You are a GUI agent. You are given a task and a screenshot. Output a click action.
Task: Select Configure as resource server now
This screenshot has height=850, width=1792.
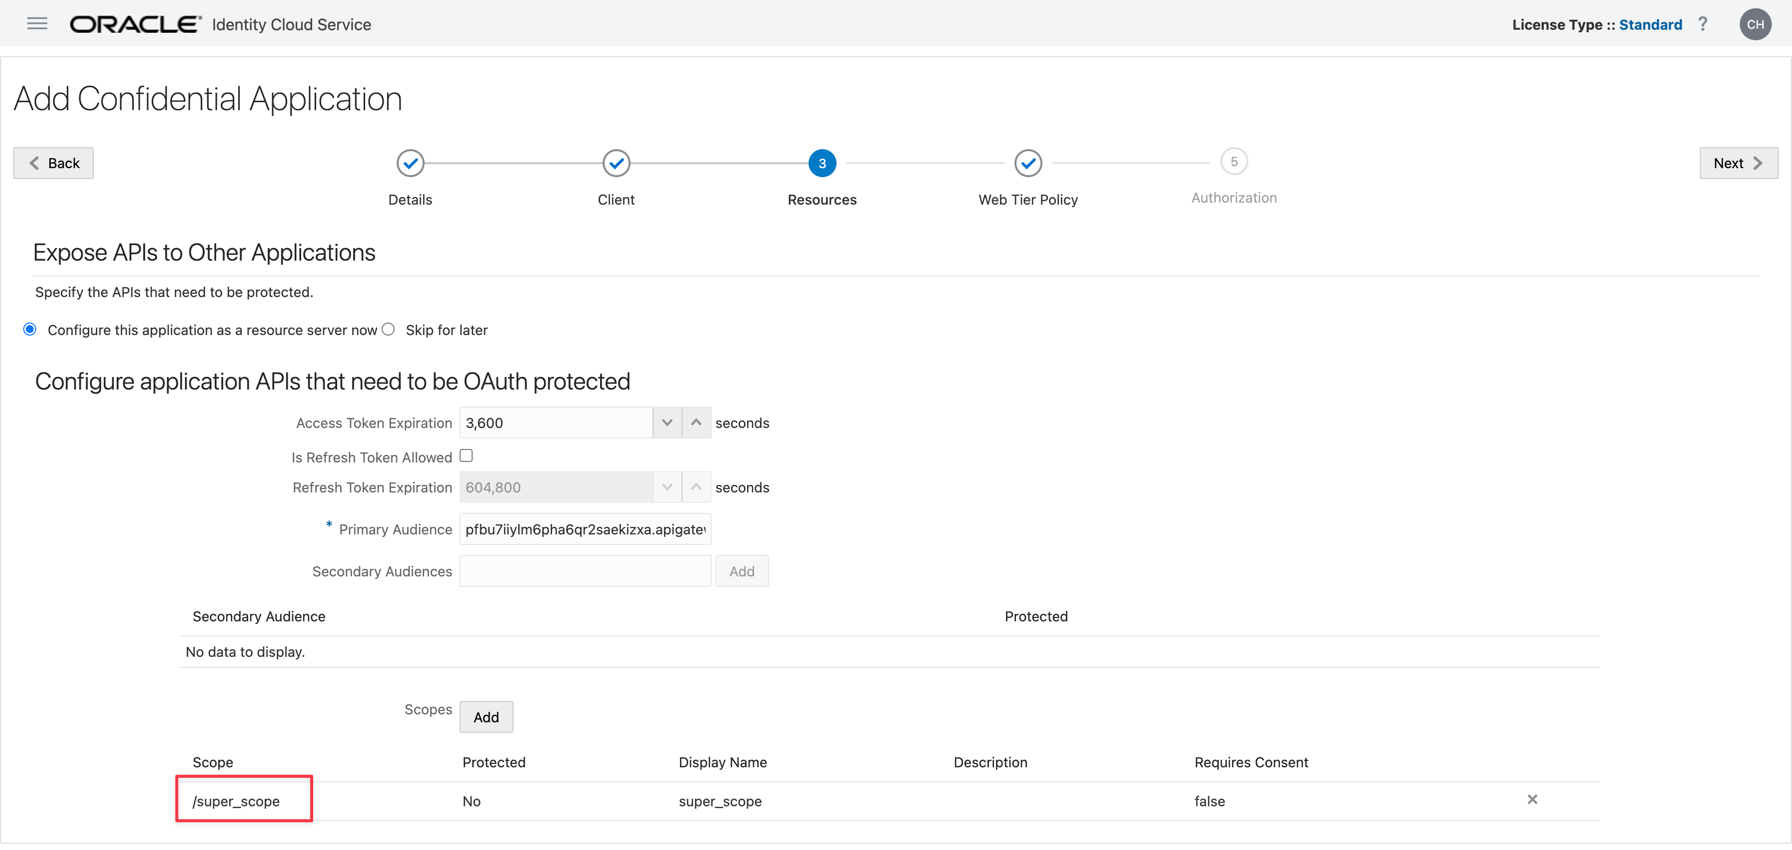30,330
